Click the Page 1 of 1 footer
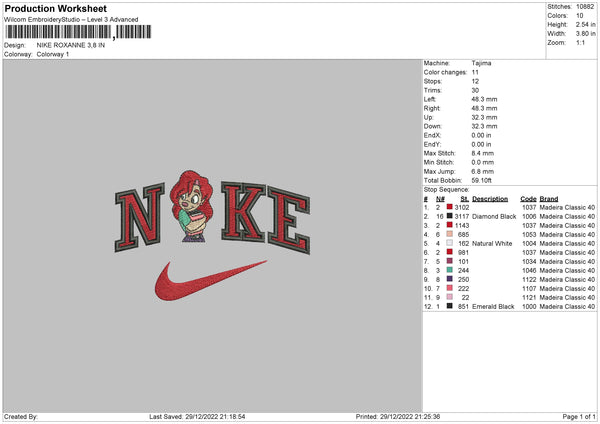The width and height of the screenshot is (600, 424). tap(579, 416)
